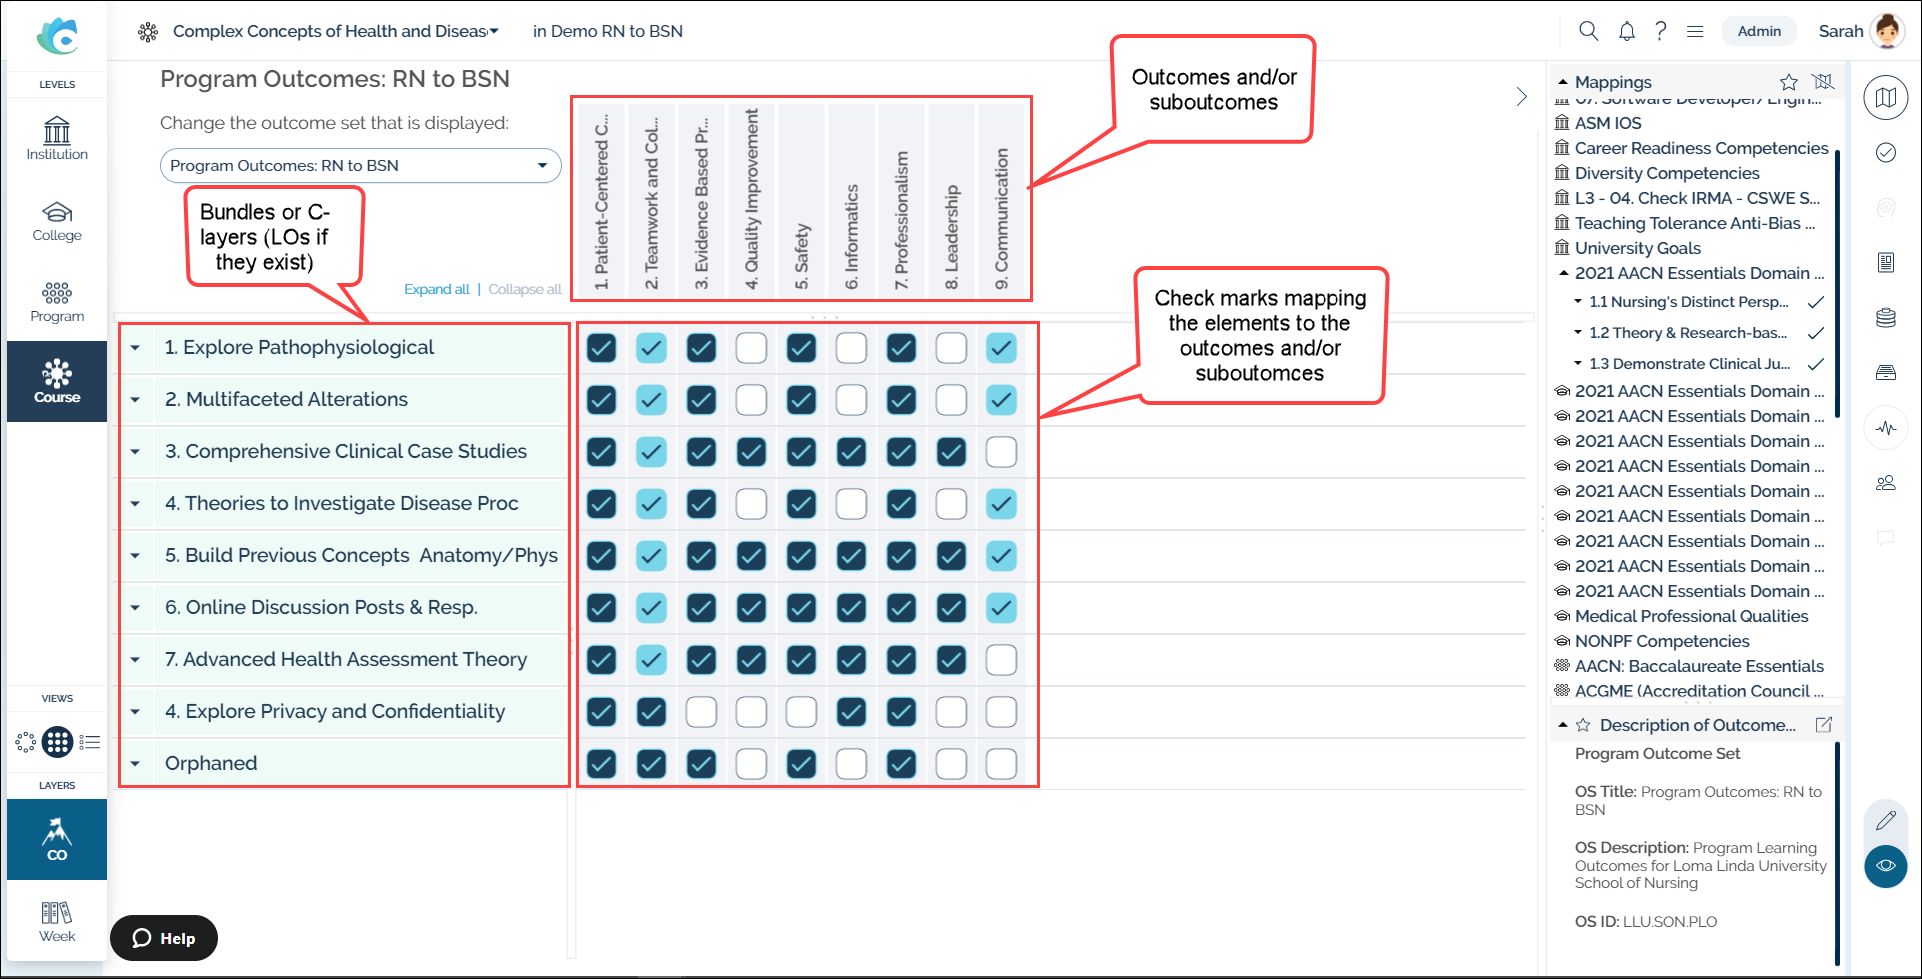Screen dimensions: 1922x979
Task: Expand the Multifaceted Alterations row
Action: [x=135, y=400]
